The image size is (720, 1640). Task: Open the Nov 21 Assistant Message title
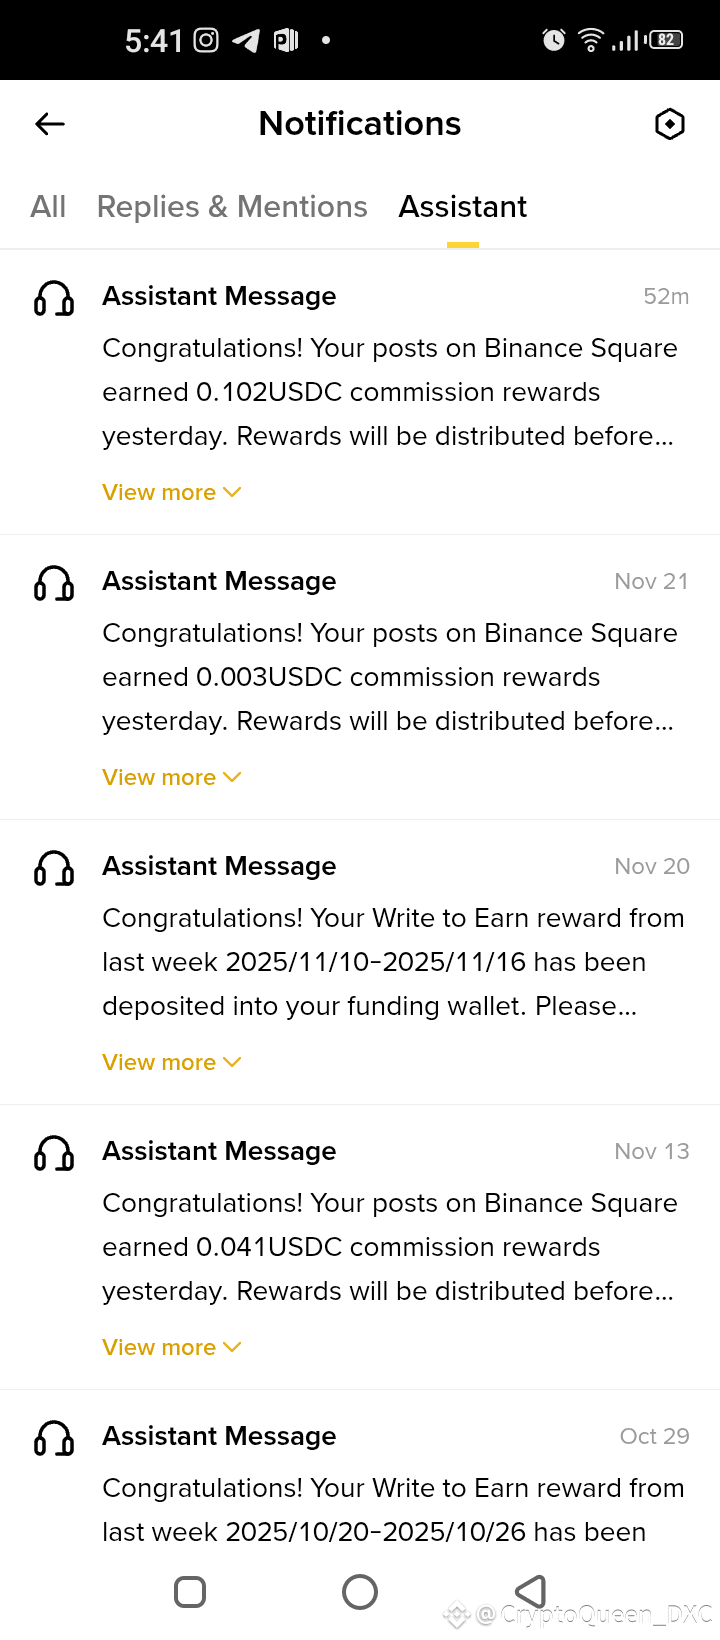pyautogui.click(x=219, y=581)
